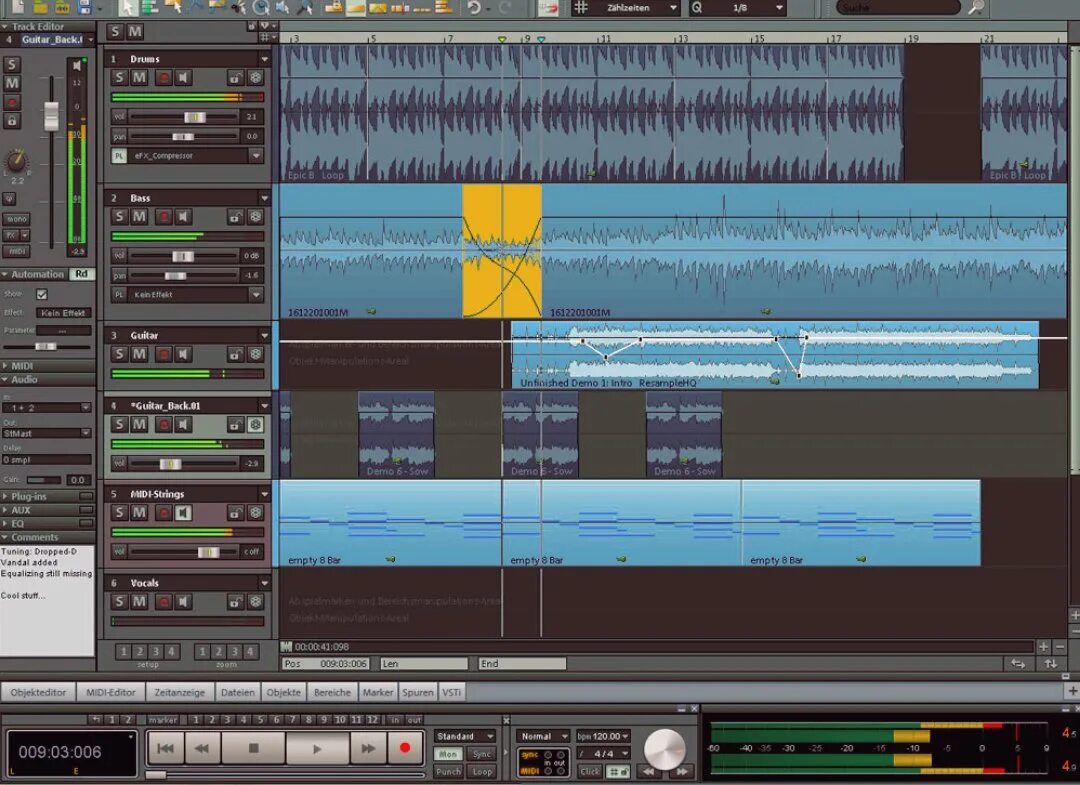The image size is (1080, 785).
Task: Open the Kein Effekt dropdown on Bass
Action: point(256,295)
